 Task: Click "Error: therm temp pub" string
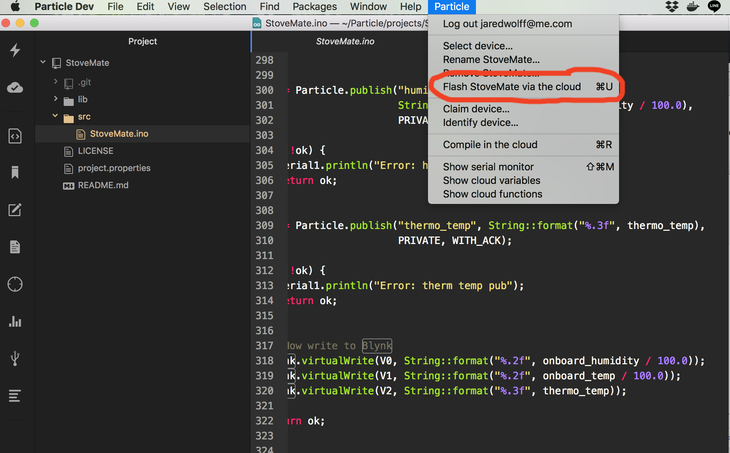(x=443, y=285)
